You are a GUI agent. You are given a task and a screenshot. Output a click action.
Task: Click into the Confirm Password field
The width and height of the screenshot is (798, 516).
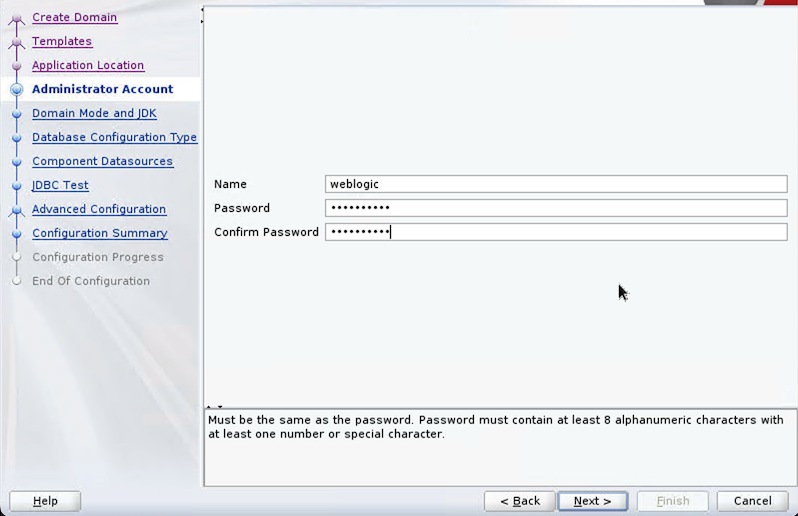pos(556,232)
